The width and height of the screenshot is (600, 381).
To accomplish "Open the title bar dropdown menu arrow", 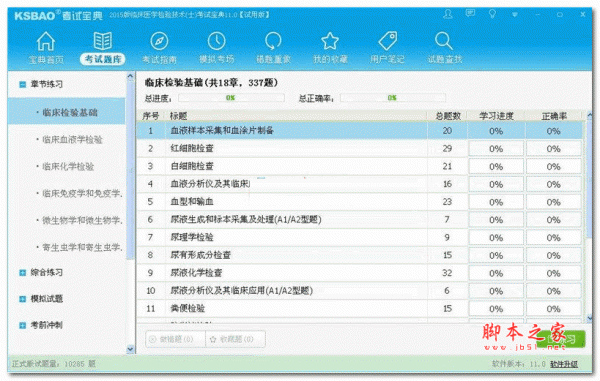I will [x=515, y=15].
